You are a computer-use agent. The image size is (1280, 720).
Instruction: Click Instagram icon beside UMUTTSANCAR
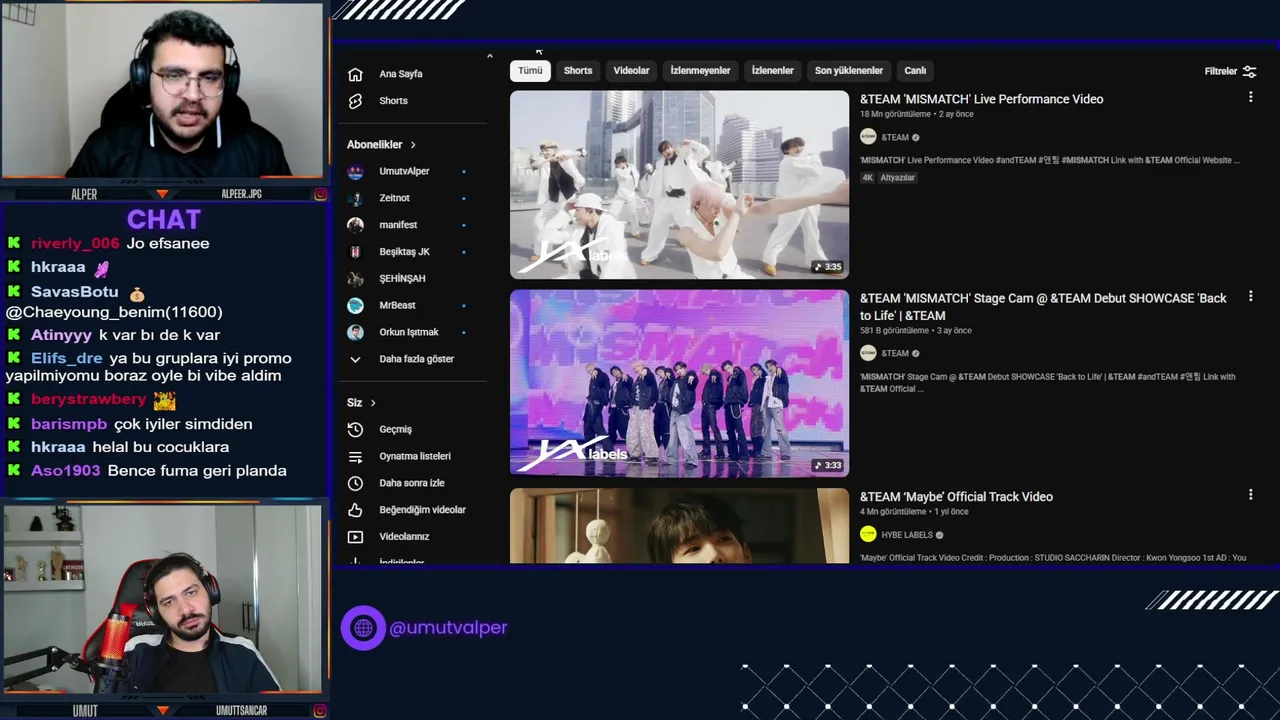click(x=321, y=711)
